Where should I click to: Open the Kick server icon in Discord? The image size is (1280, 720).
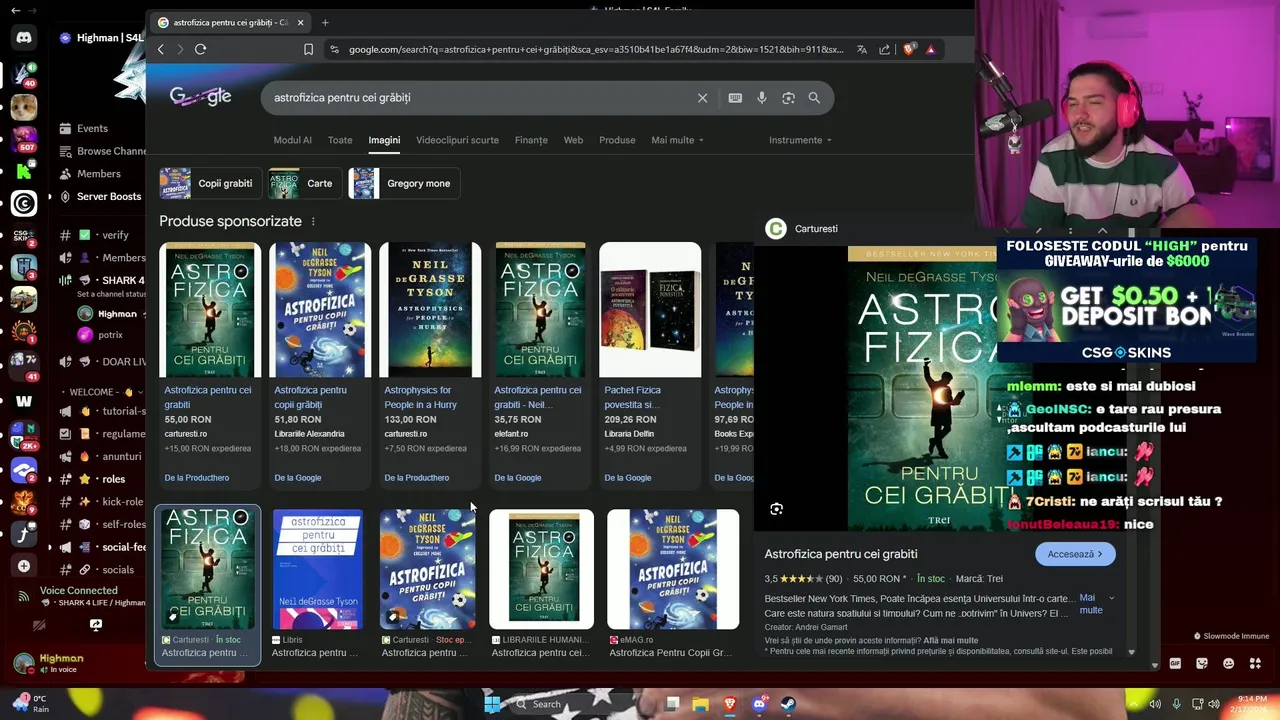tap(24, 170)
